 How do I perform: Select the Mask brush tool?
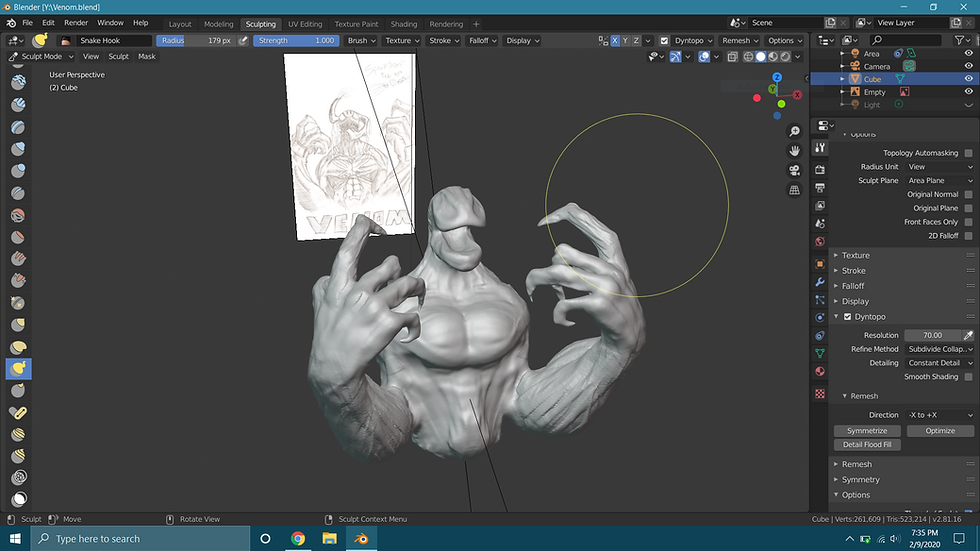(x=18, y=500)
